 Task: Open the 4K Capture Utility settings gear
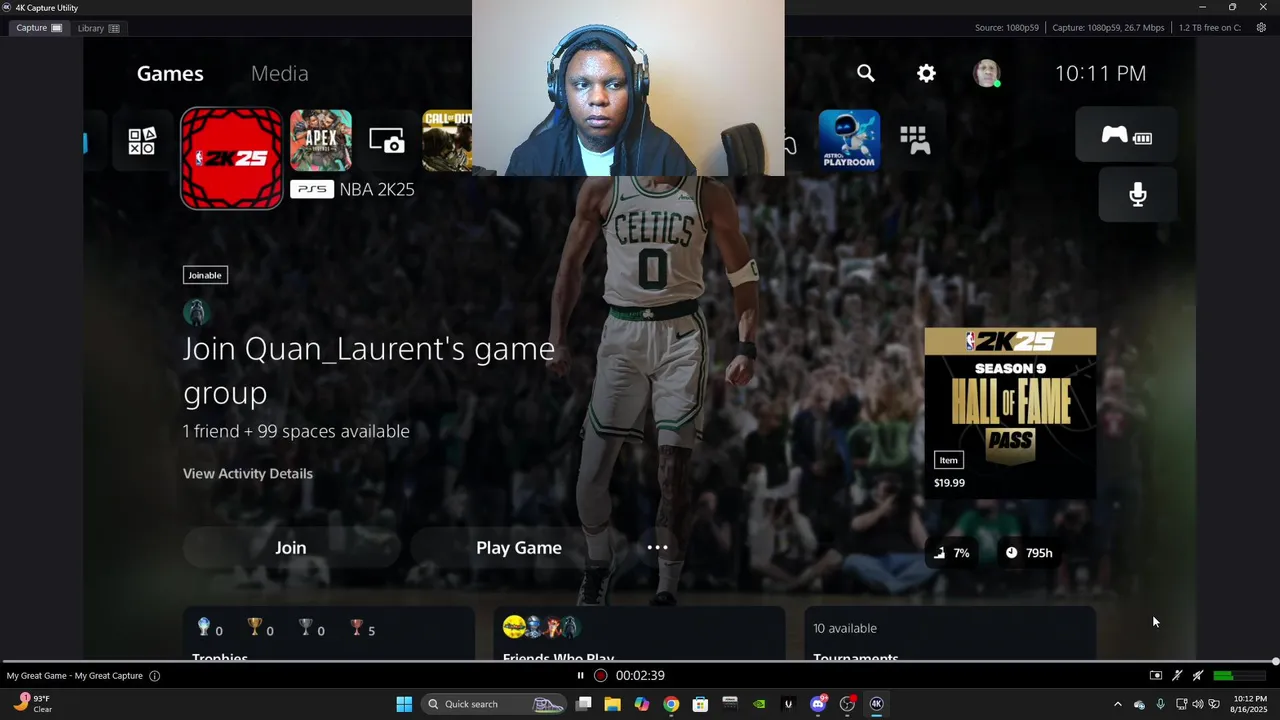(x=1261, y=27)
